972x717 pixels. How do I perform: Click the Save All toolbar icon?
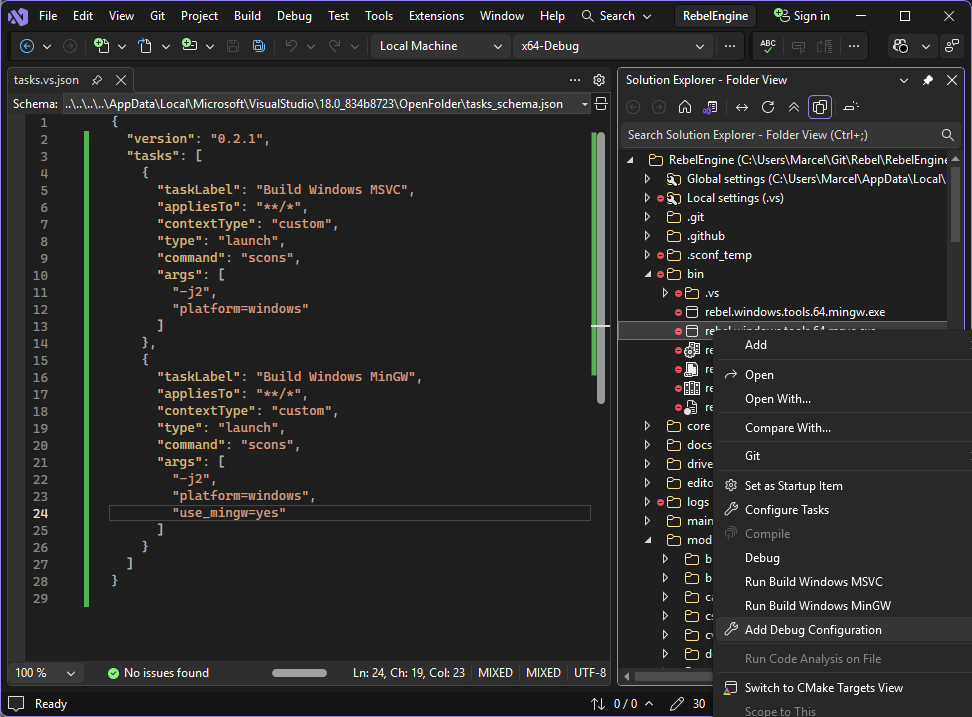[258, 46]
